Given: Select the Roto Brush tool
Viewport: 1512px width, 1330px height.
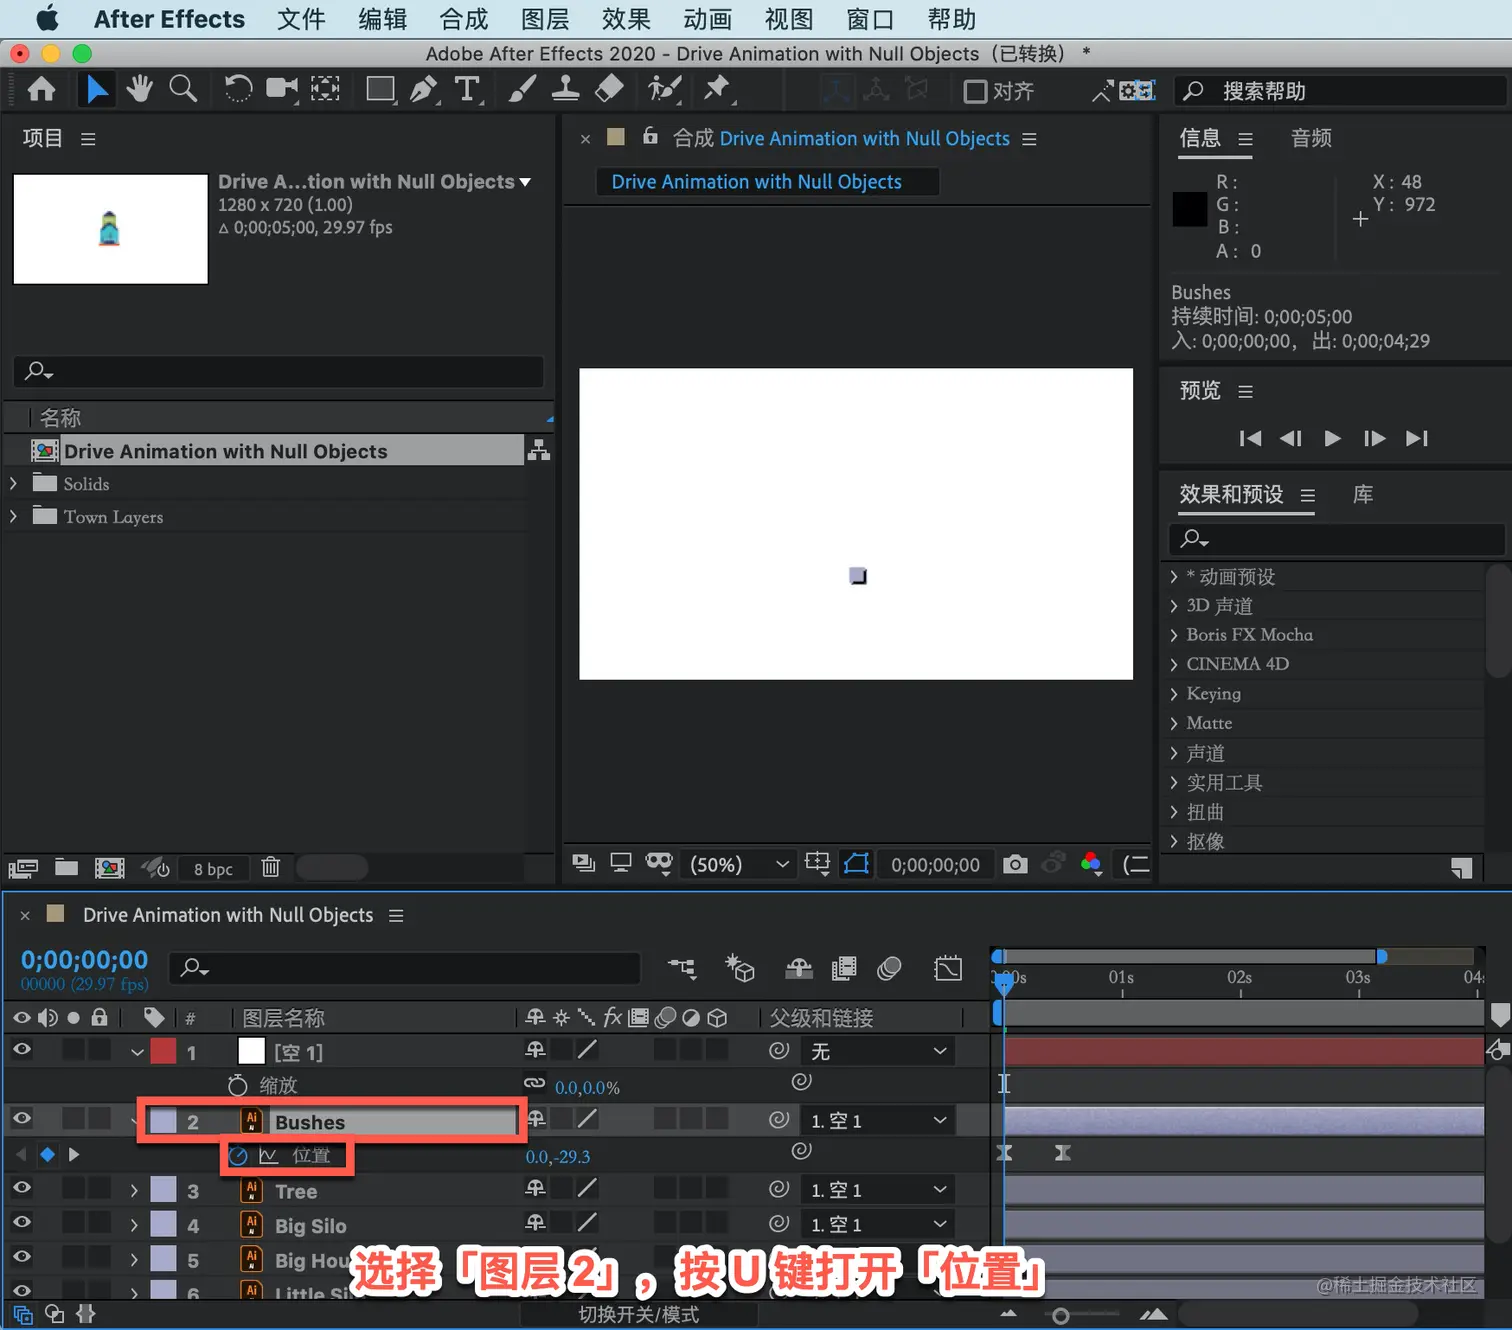Looking at the screenshot, I should coord(664,89).
